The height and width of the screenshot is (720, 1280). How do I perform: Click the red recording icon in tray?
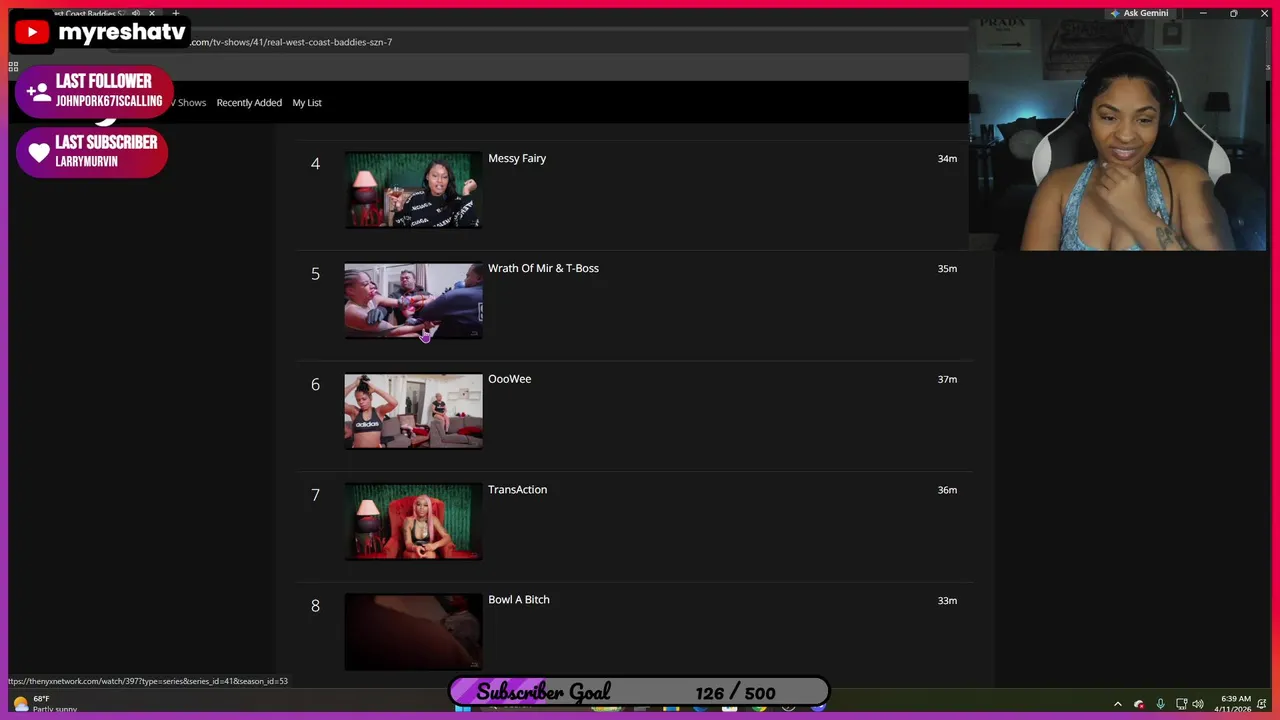point(1139,704)
